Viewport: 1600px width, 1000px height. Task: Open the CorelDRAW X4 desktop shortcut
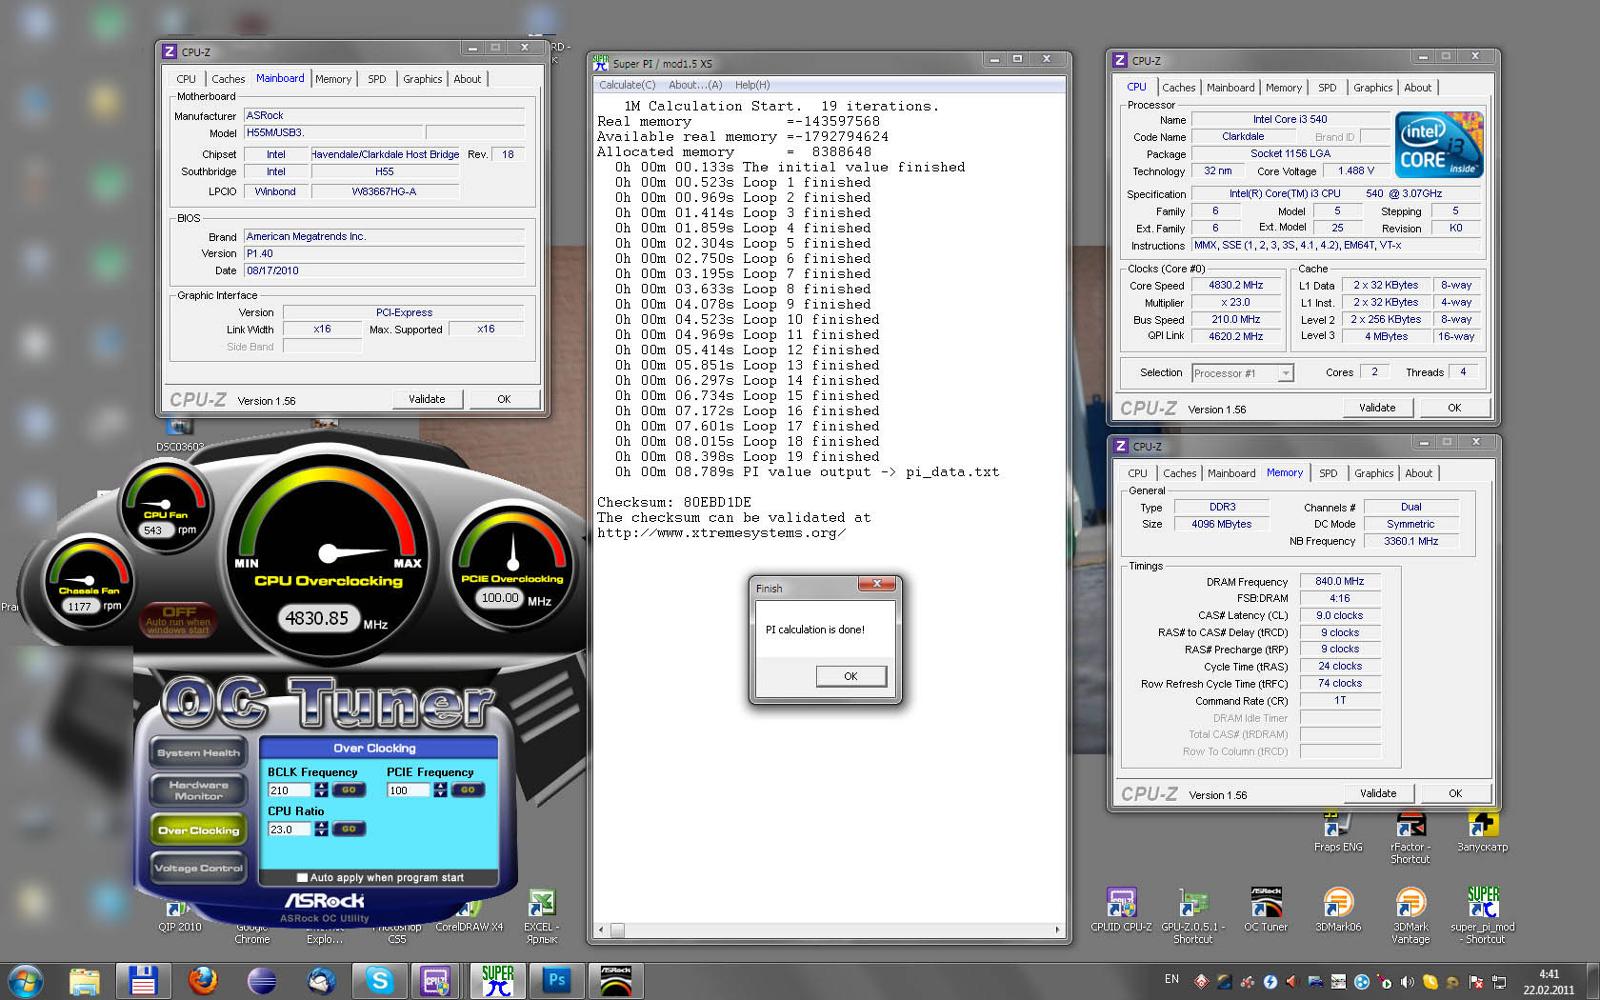pos(469,916)
